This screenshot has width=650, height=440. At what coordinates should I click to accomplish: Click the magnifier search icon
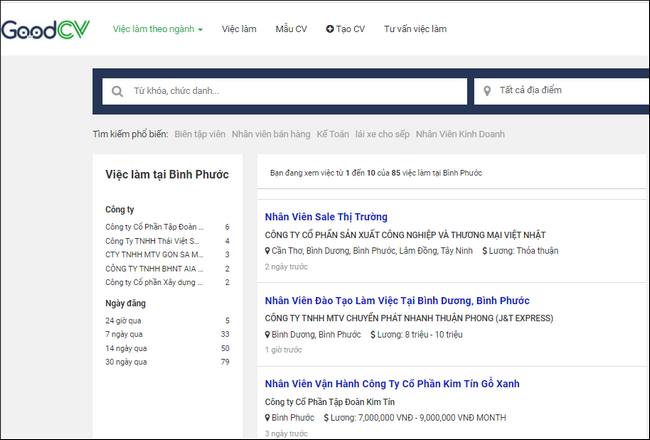pos(118,91)
